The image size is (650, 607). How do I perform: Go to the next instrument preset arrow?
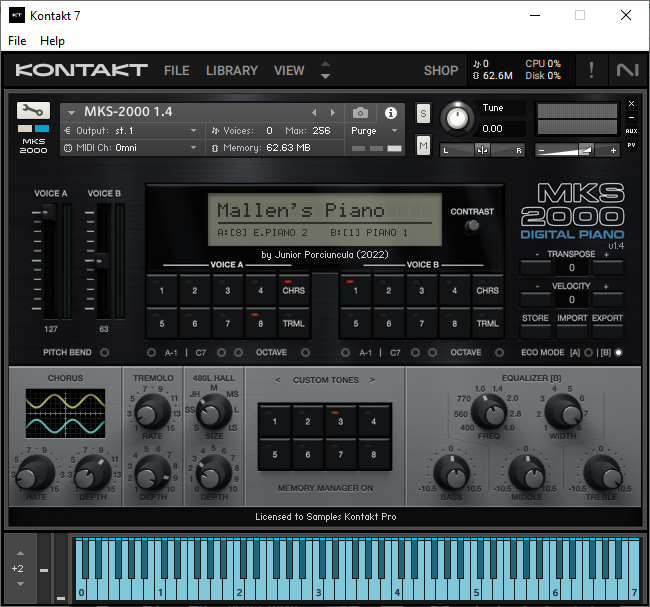332,112
